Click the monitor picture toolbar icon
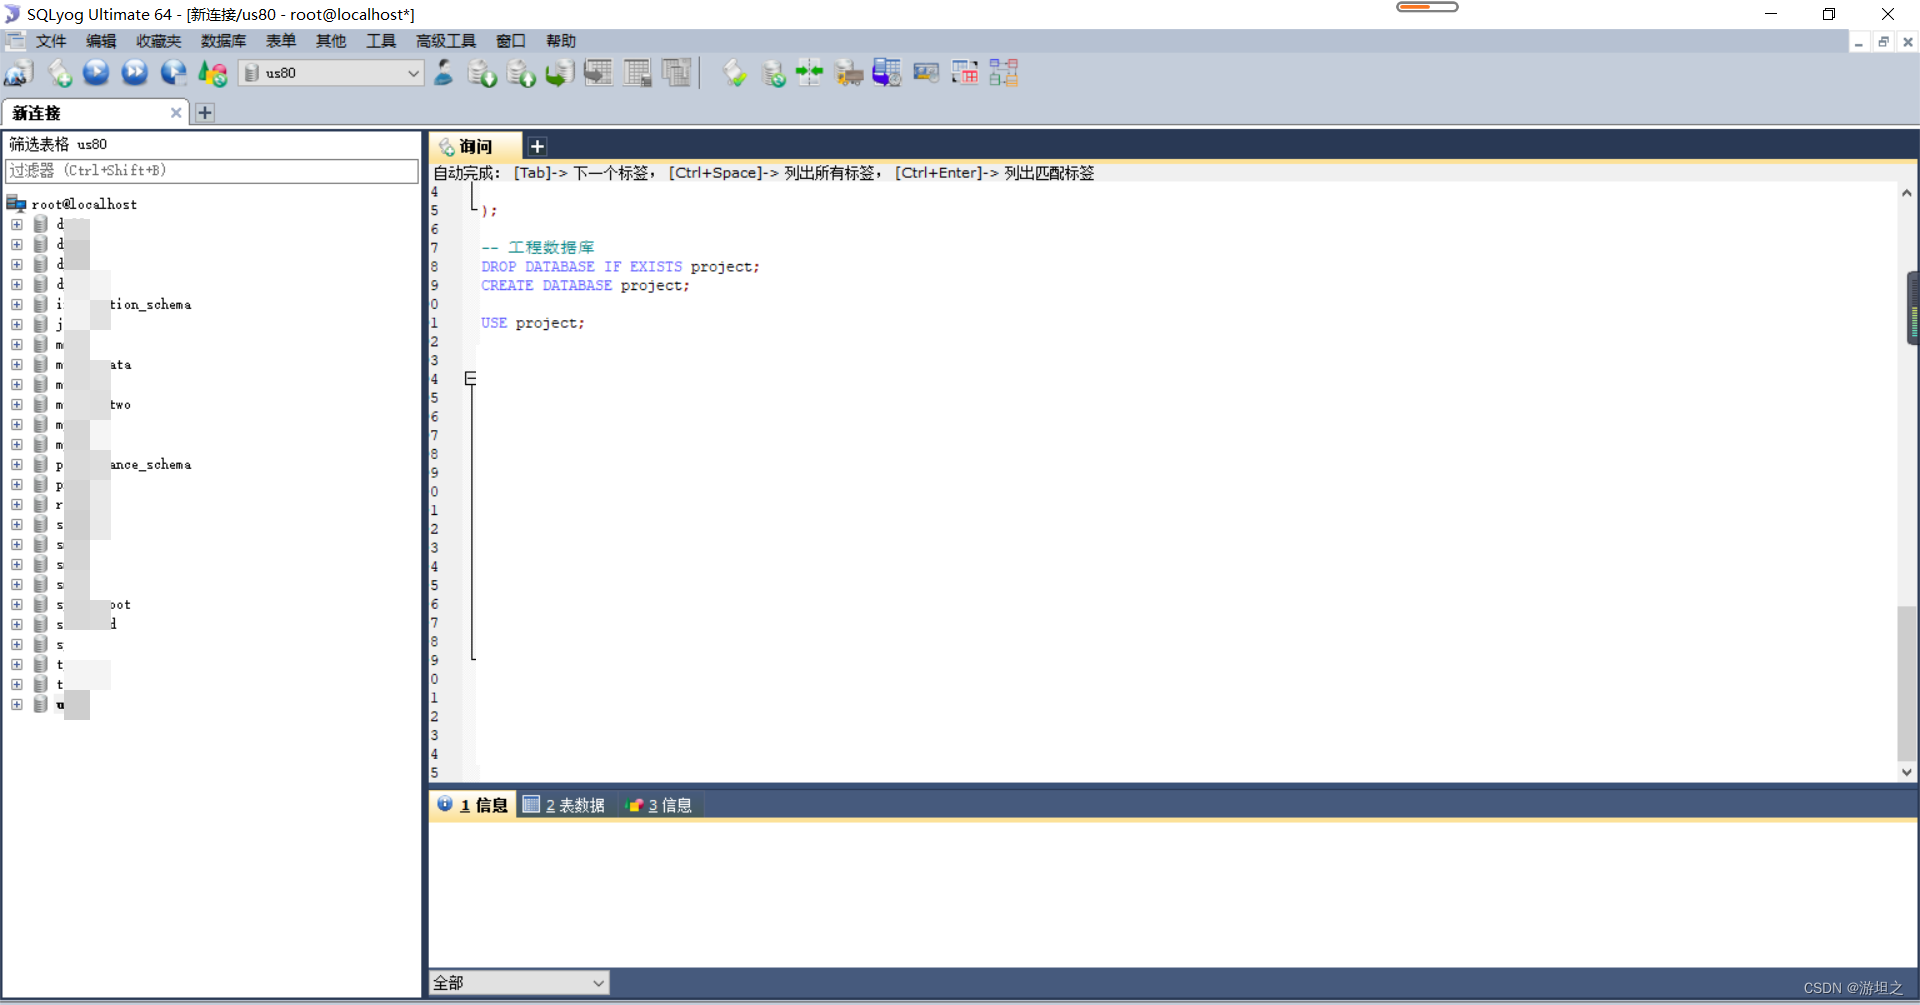The height and width of the screenshot is (1005, 1920). point(926,73)
